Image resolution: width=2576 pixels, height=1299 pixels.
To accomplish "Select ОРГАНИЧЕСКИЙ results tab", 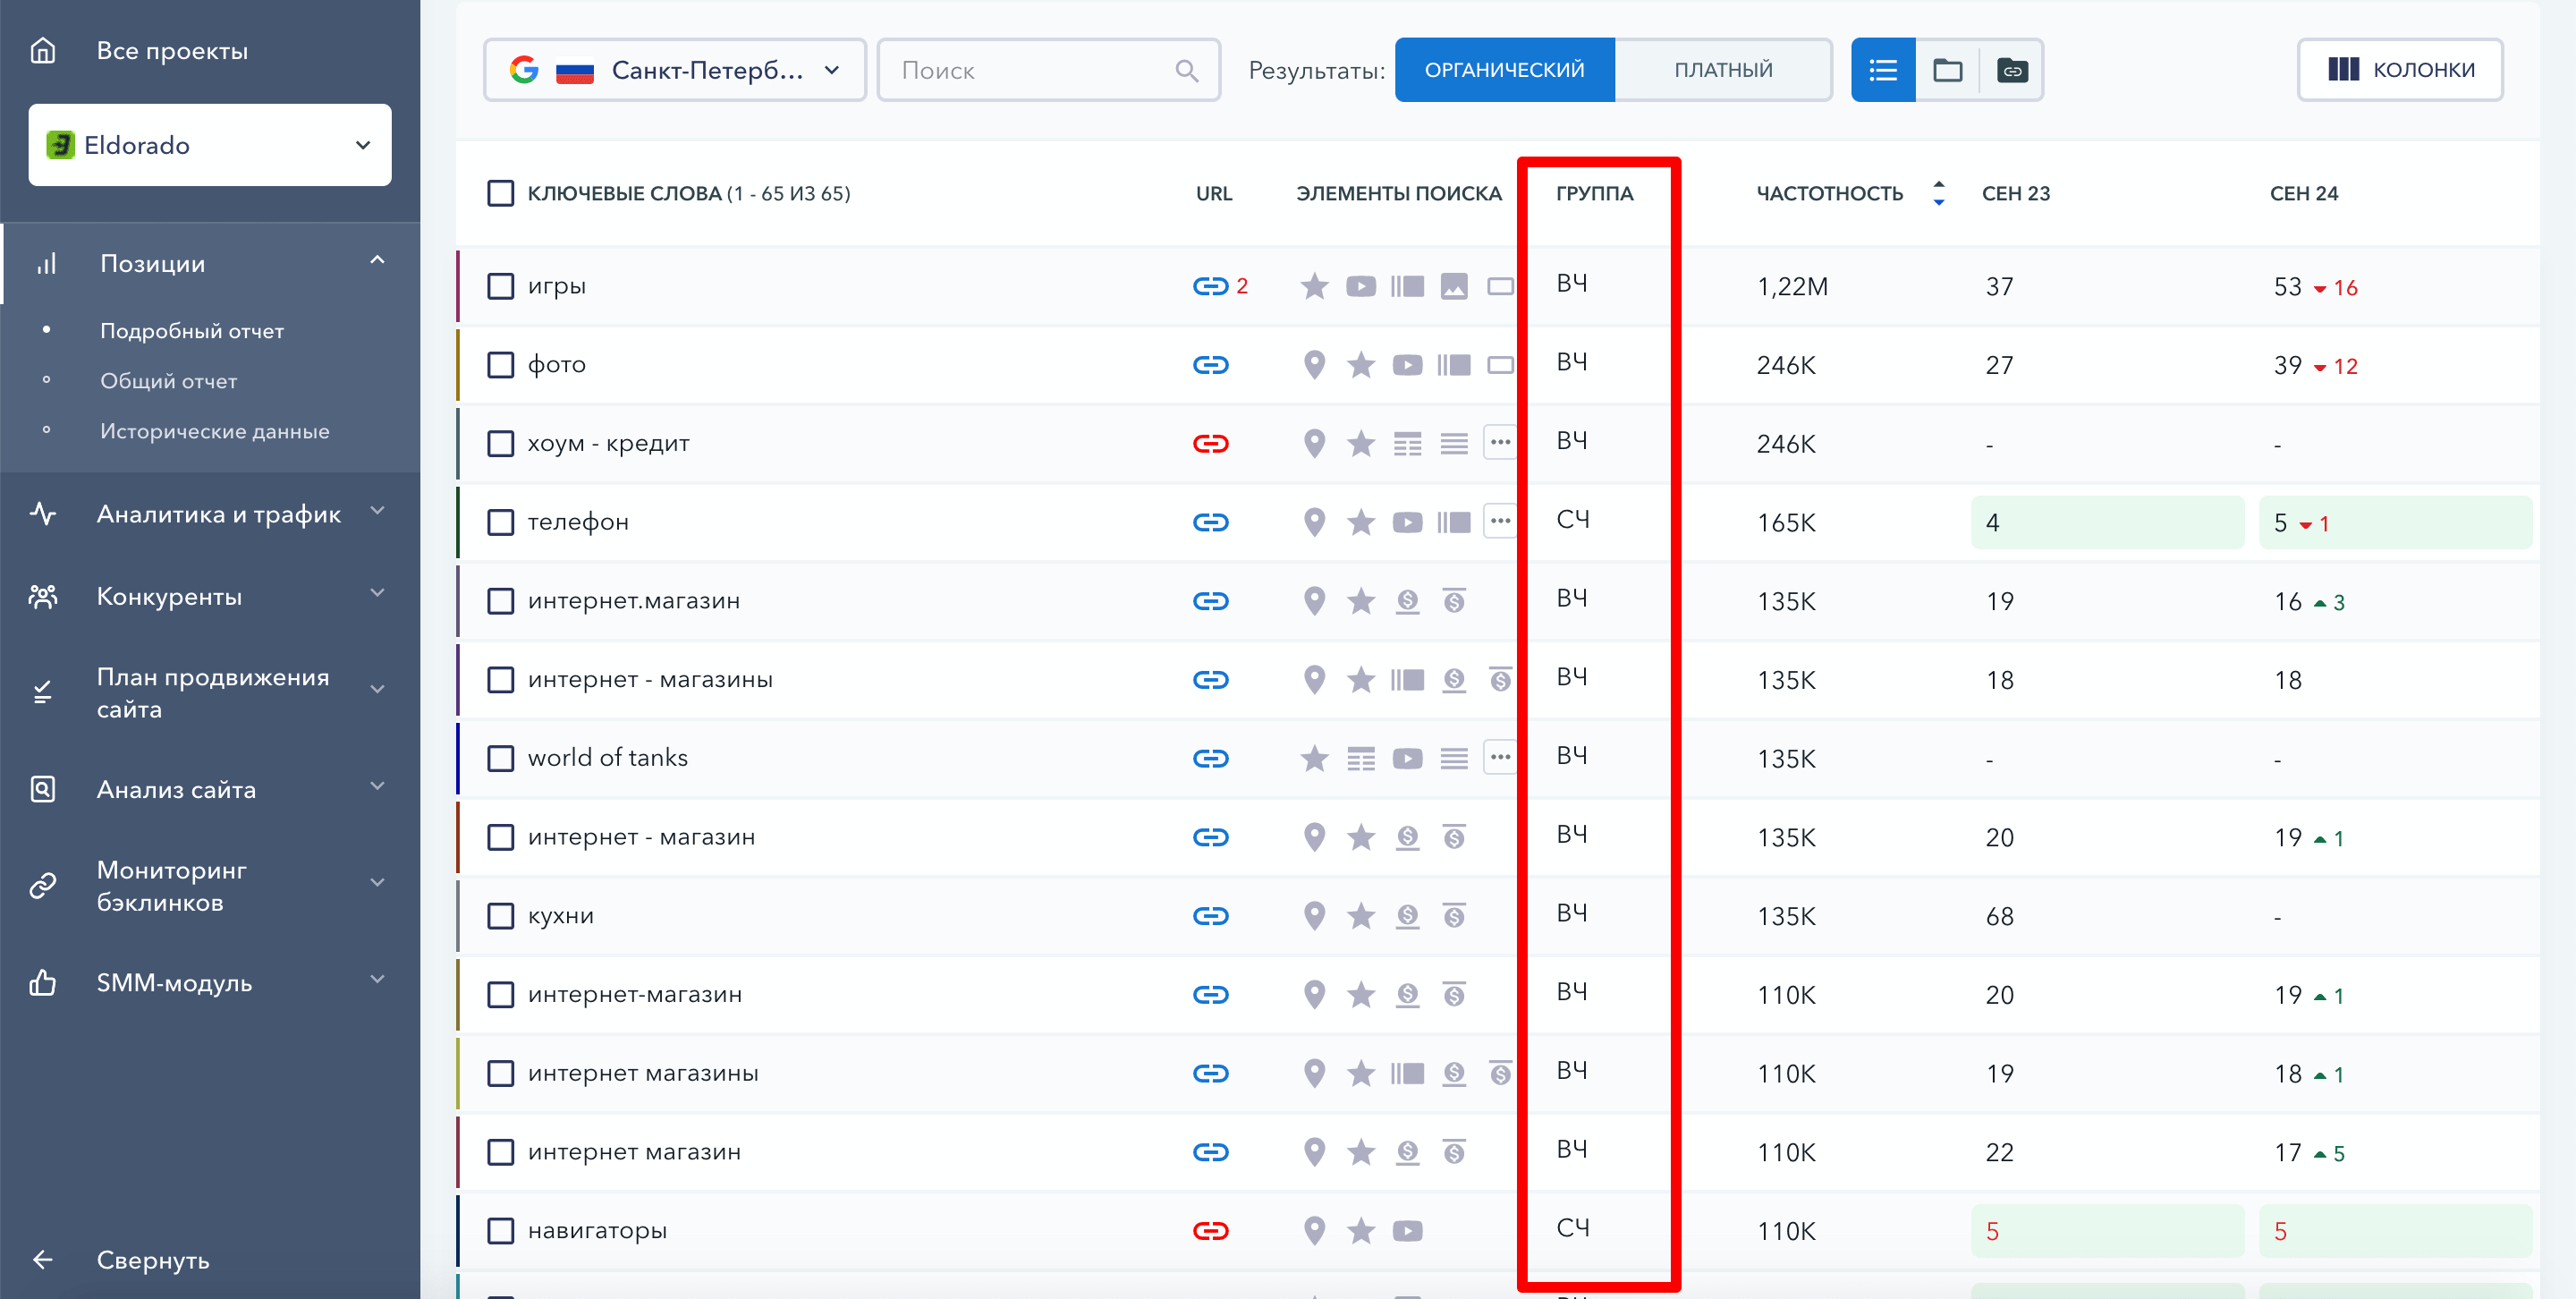I will coord(1504,70).
